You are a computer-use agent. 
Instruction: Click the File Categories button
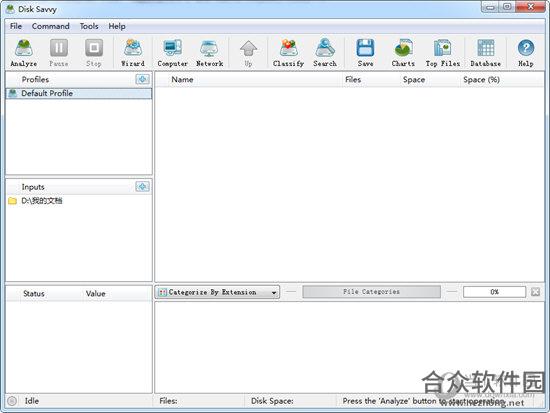click(371, 292)
